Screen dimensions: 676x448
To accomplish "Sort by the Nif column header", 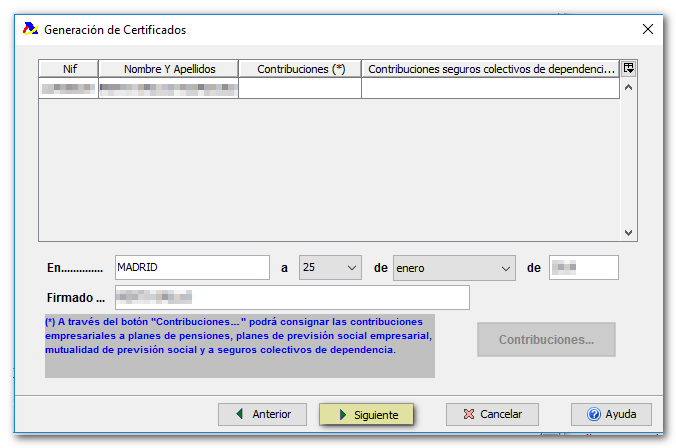I will click(x=68, y=69).
